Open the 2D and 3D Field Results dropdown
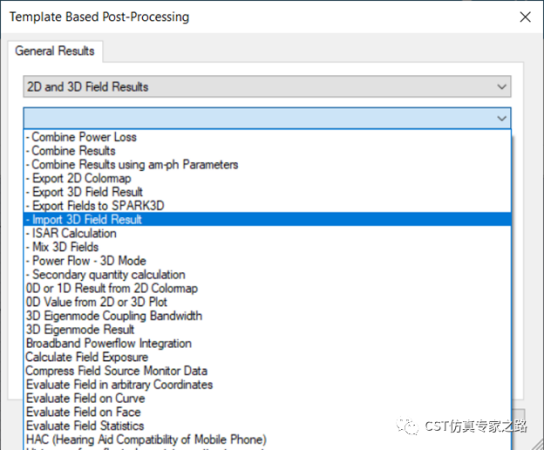This screenshot has height=450, width=545. coord(267,87)
